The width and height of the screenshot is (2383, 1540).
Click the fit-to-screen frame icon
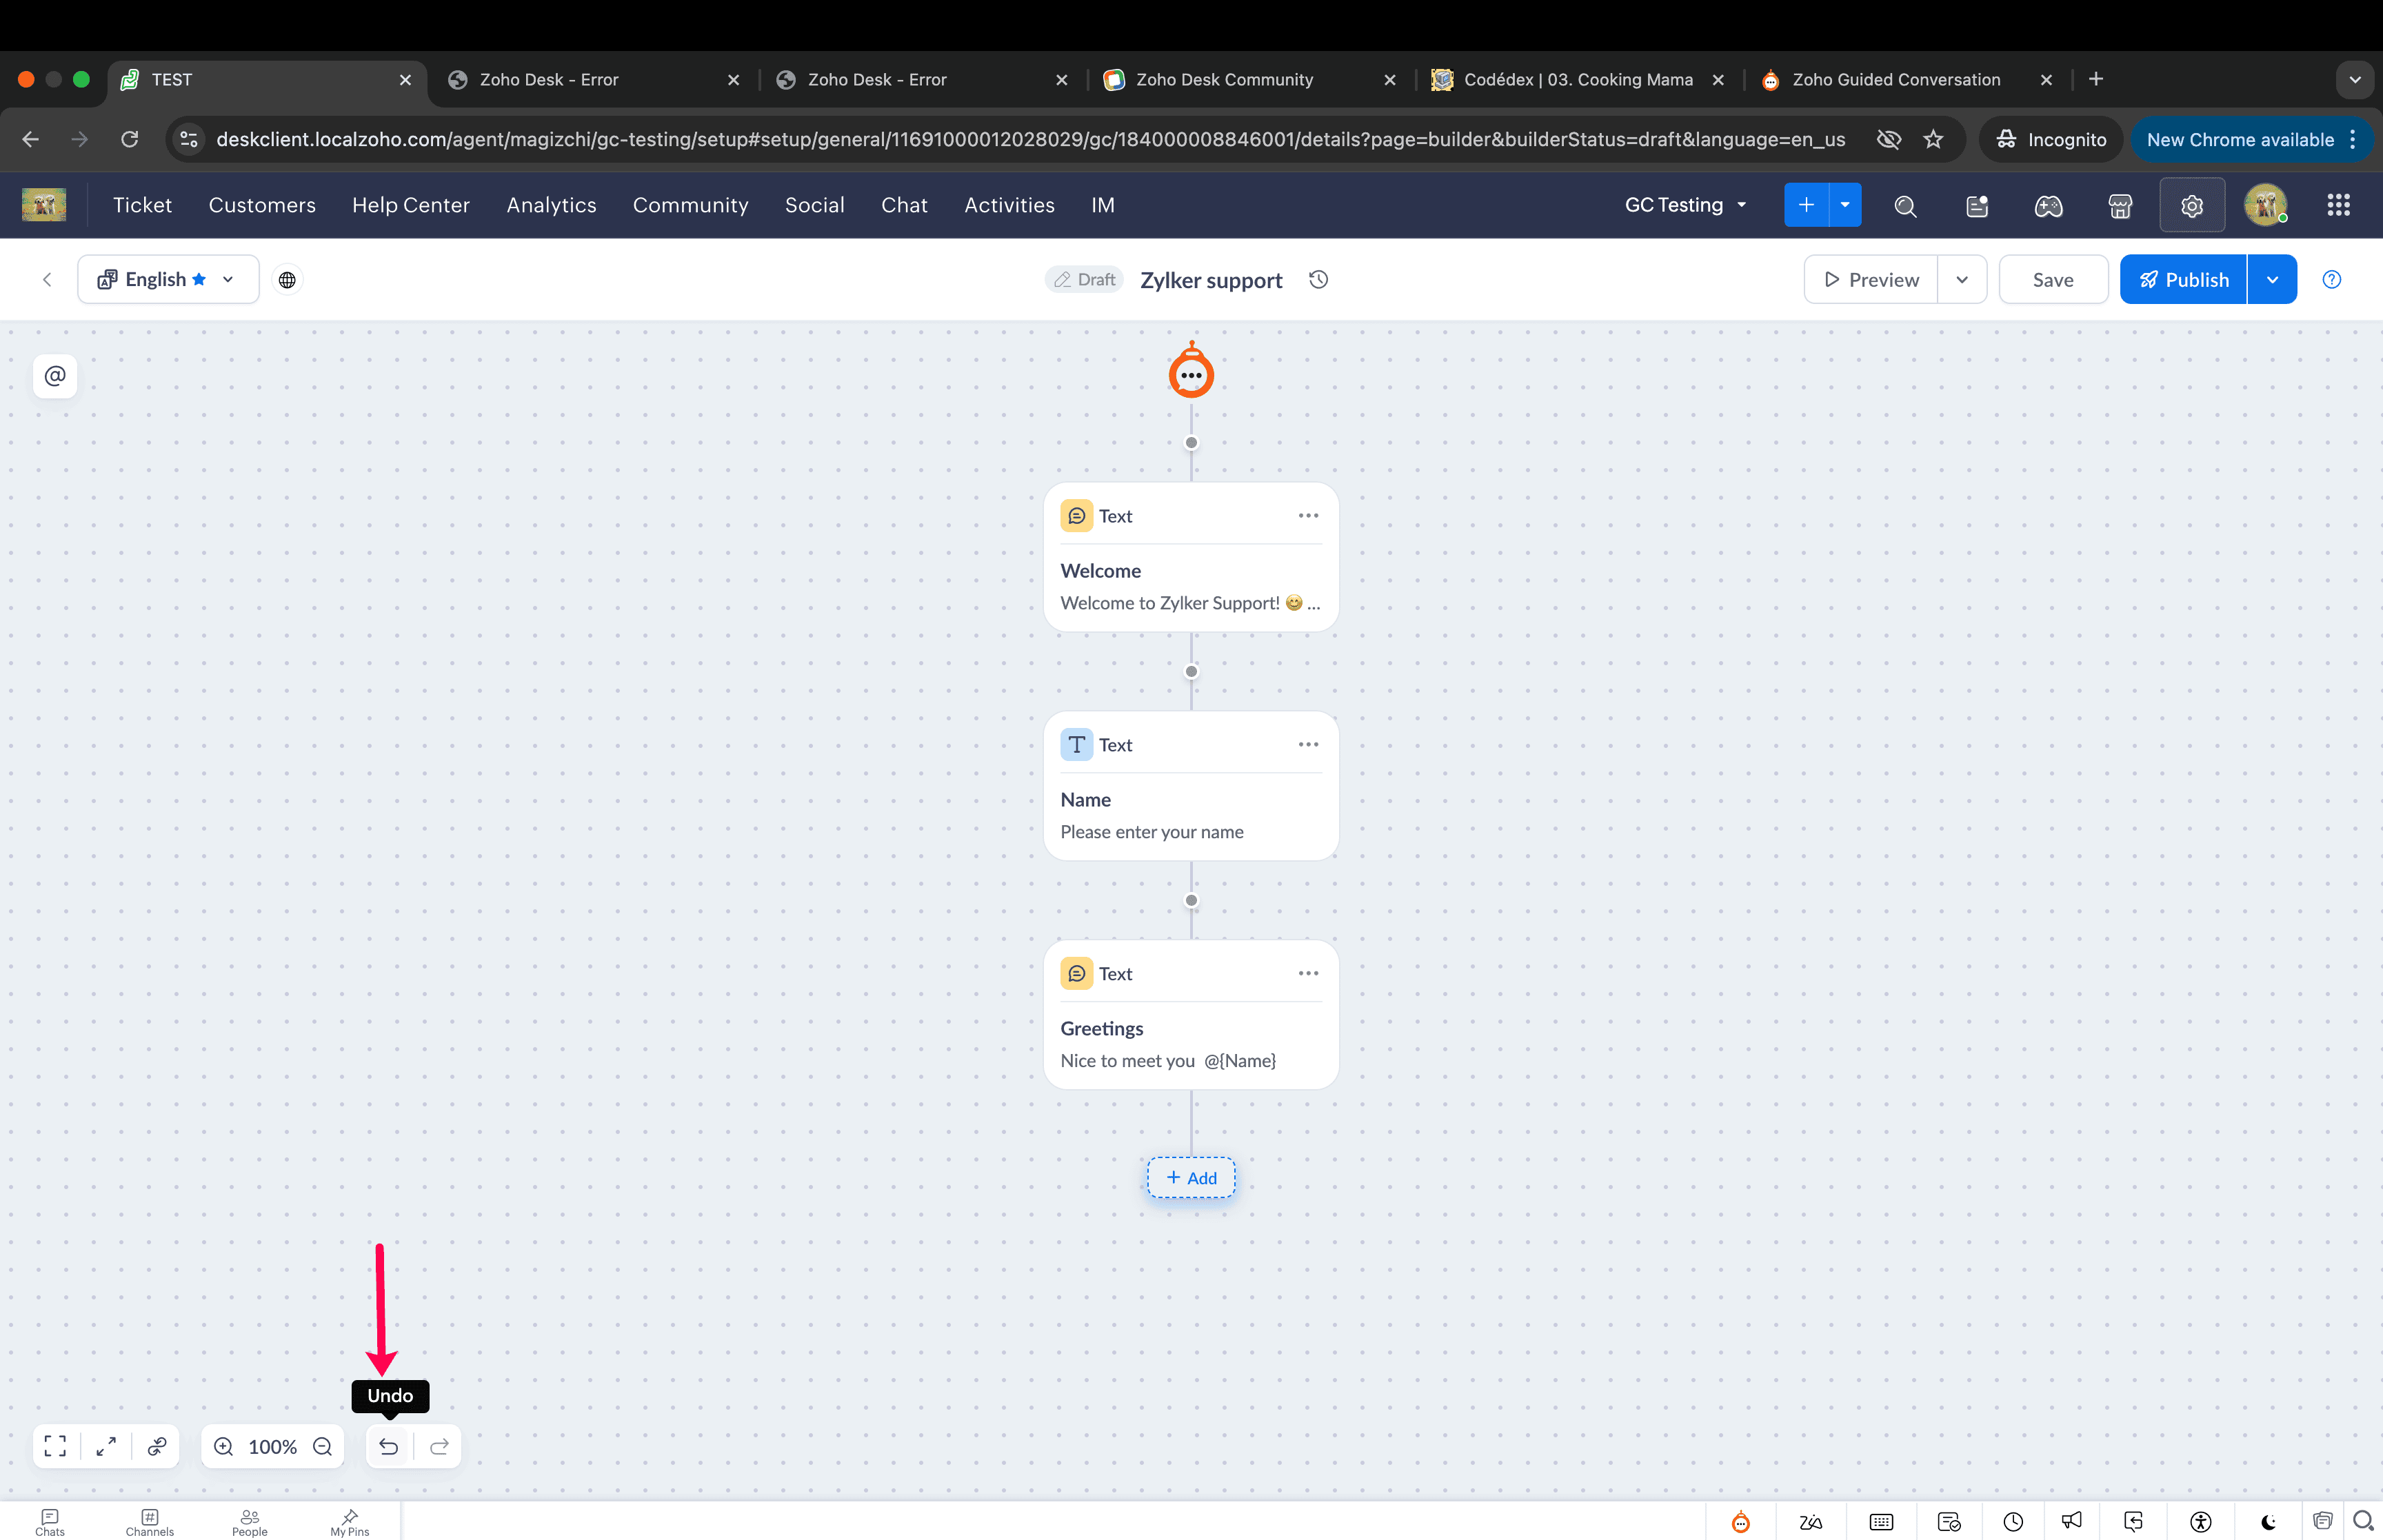point(56,1446)
